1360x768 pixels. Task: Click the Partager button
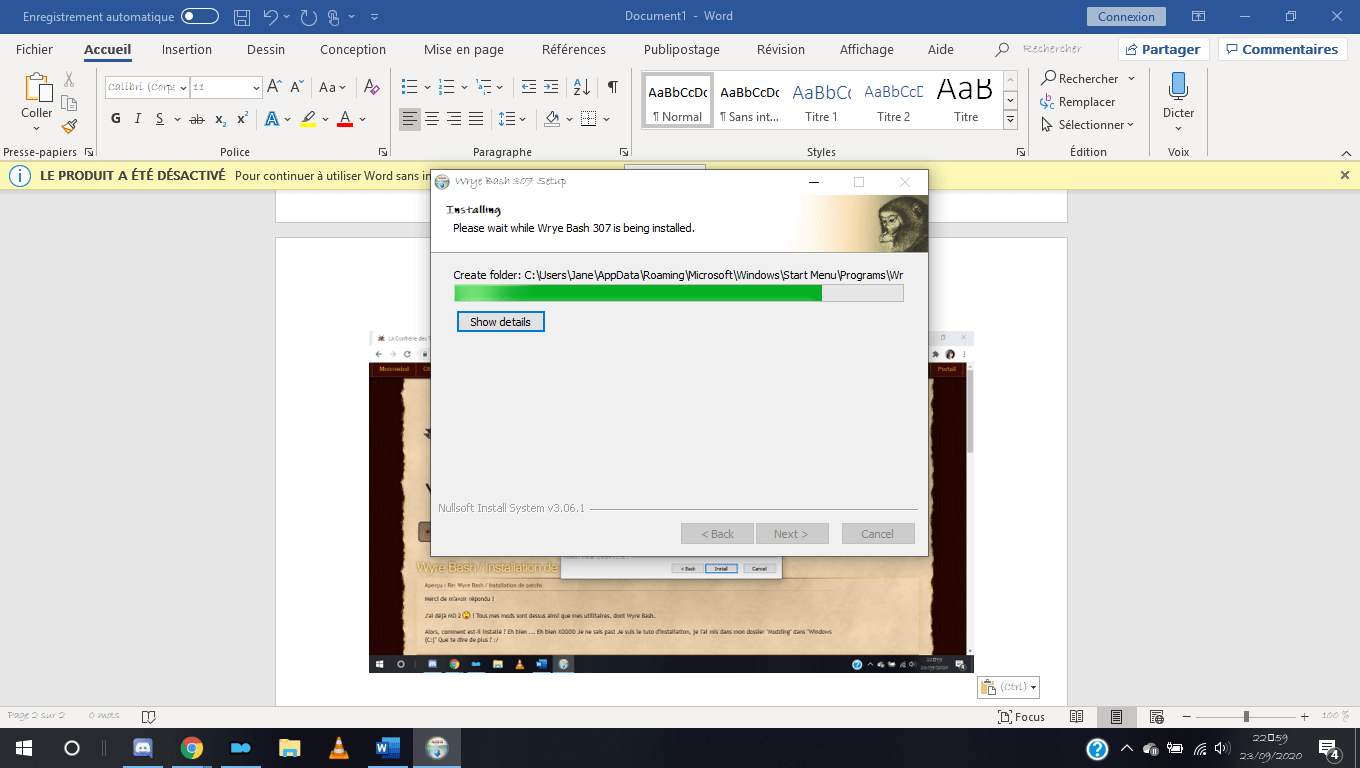(1163, 49)
